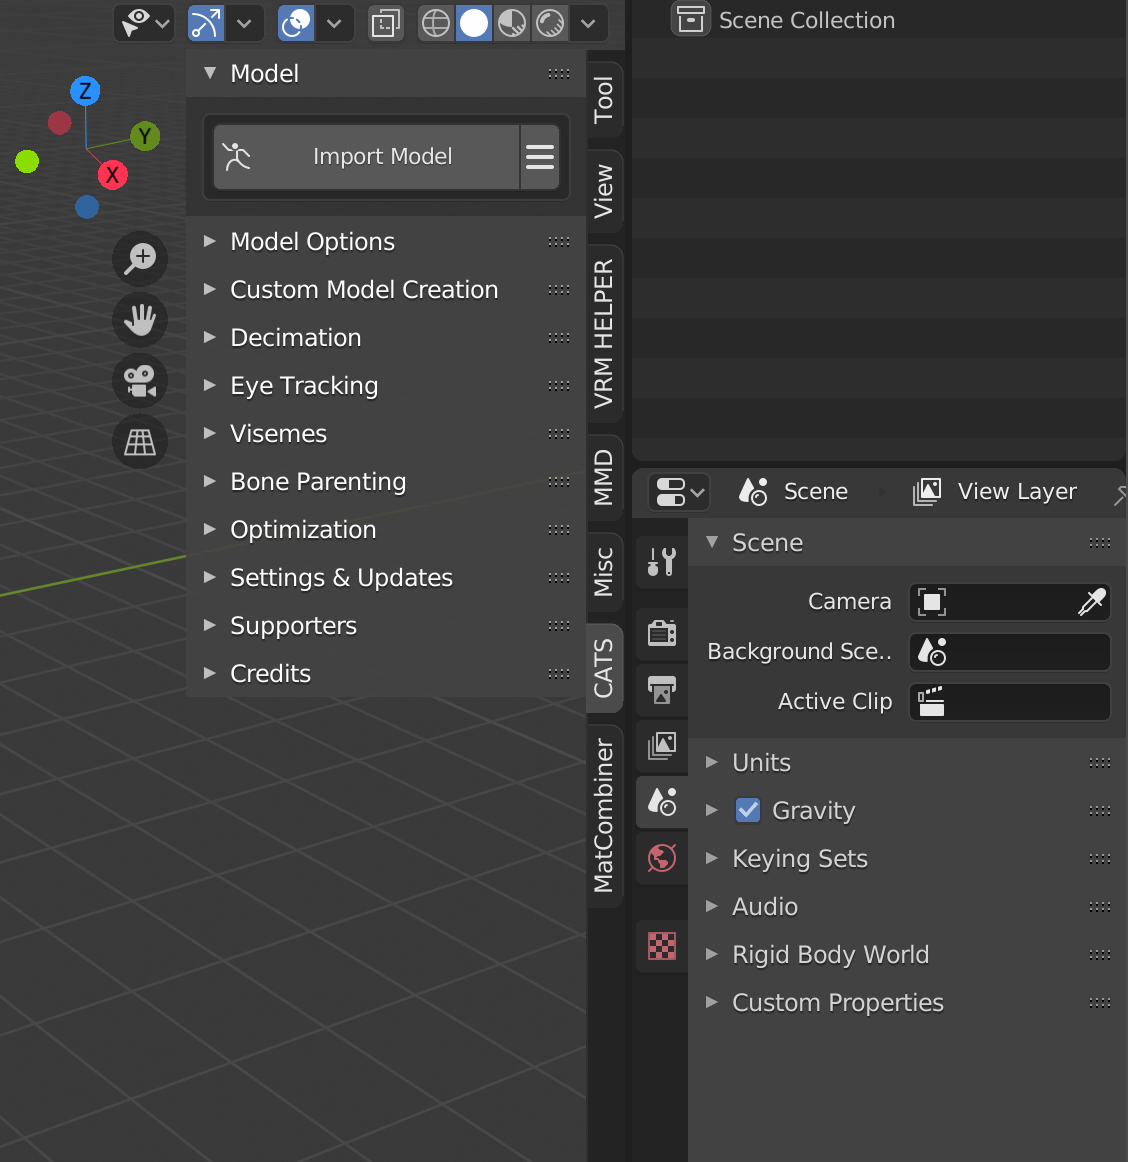Open the World properties tab icon

click(x=662, y=858)
